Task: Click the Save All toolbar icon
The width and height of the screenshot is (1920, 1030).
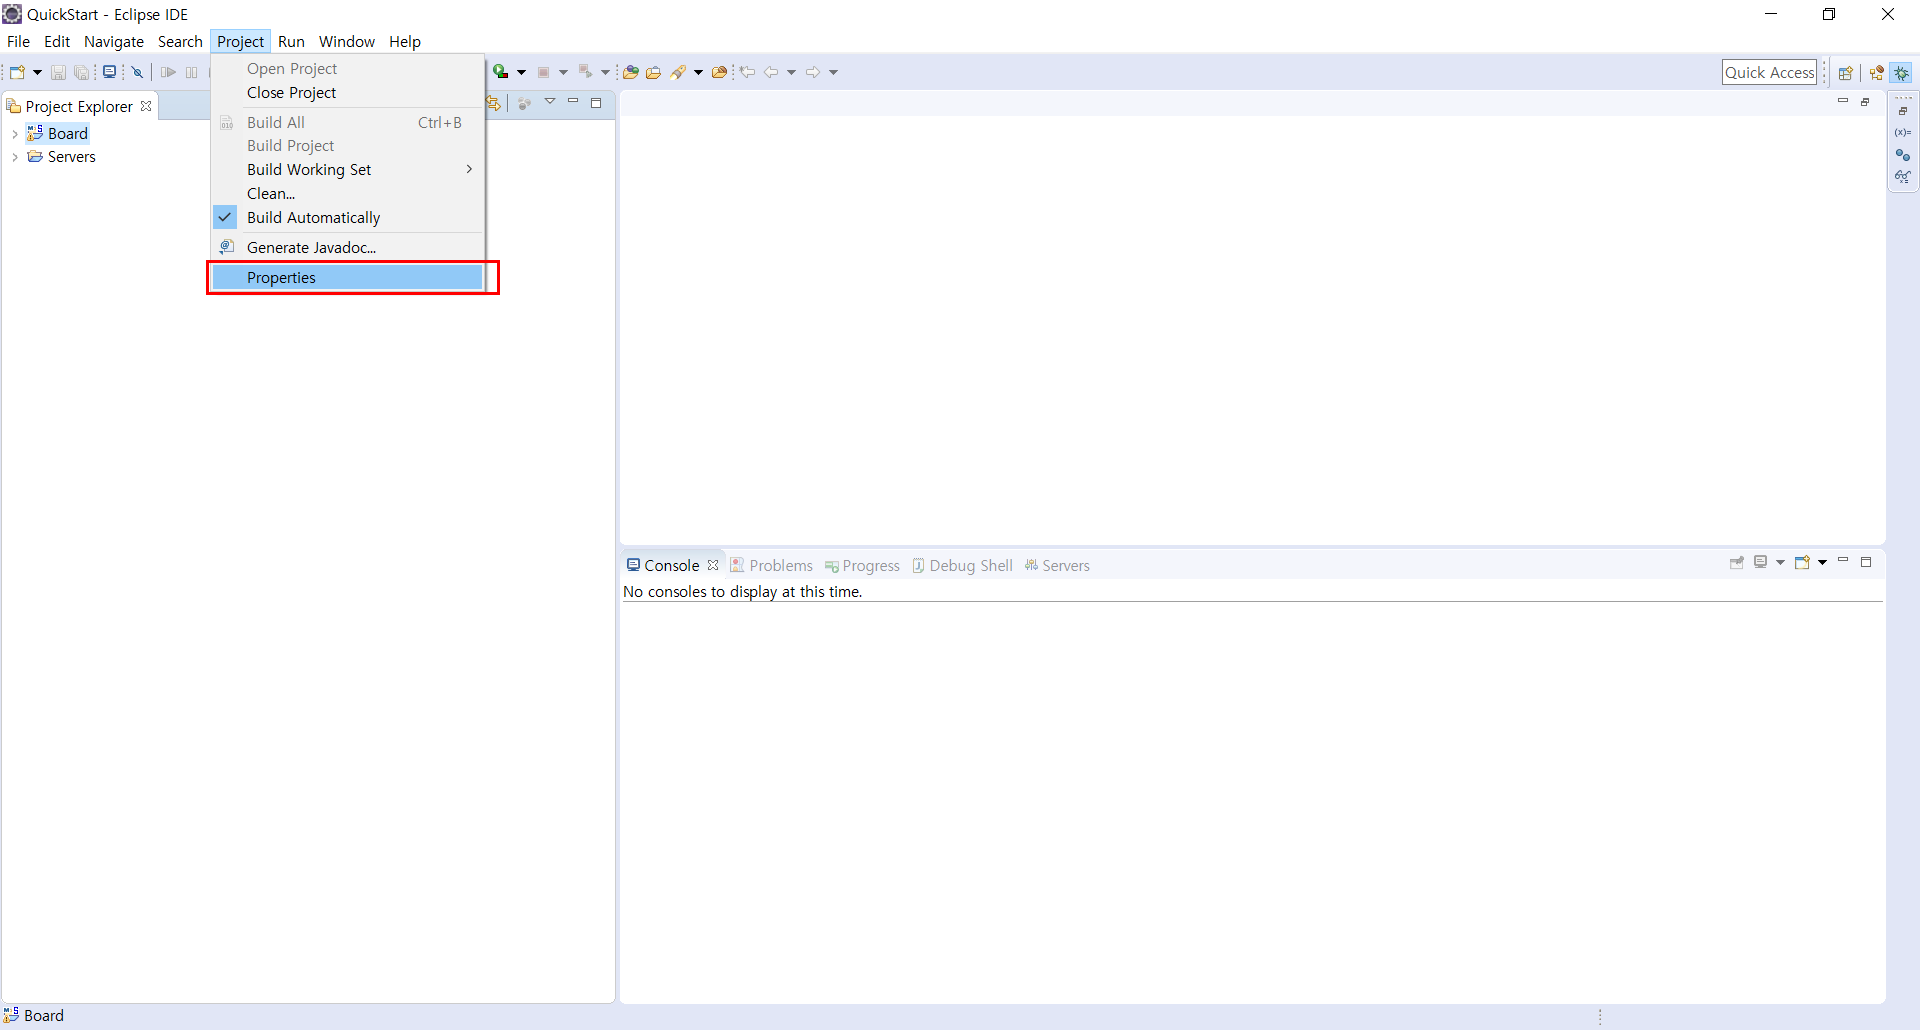Action: tap(81, 72)
